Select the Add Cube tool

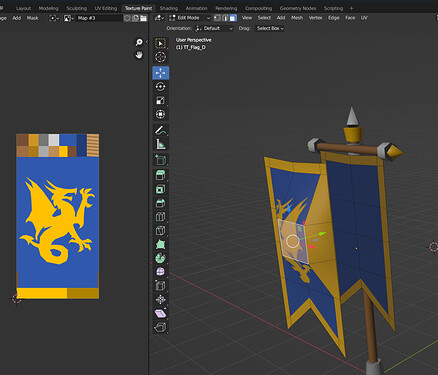160,160
